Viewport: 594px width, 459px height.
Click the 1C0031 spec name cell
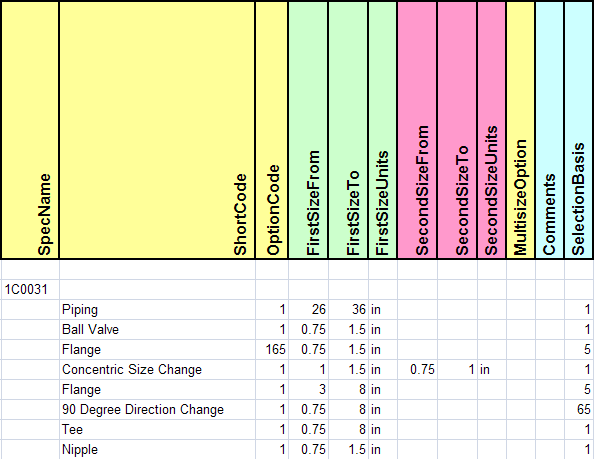30,290
